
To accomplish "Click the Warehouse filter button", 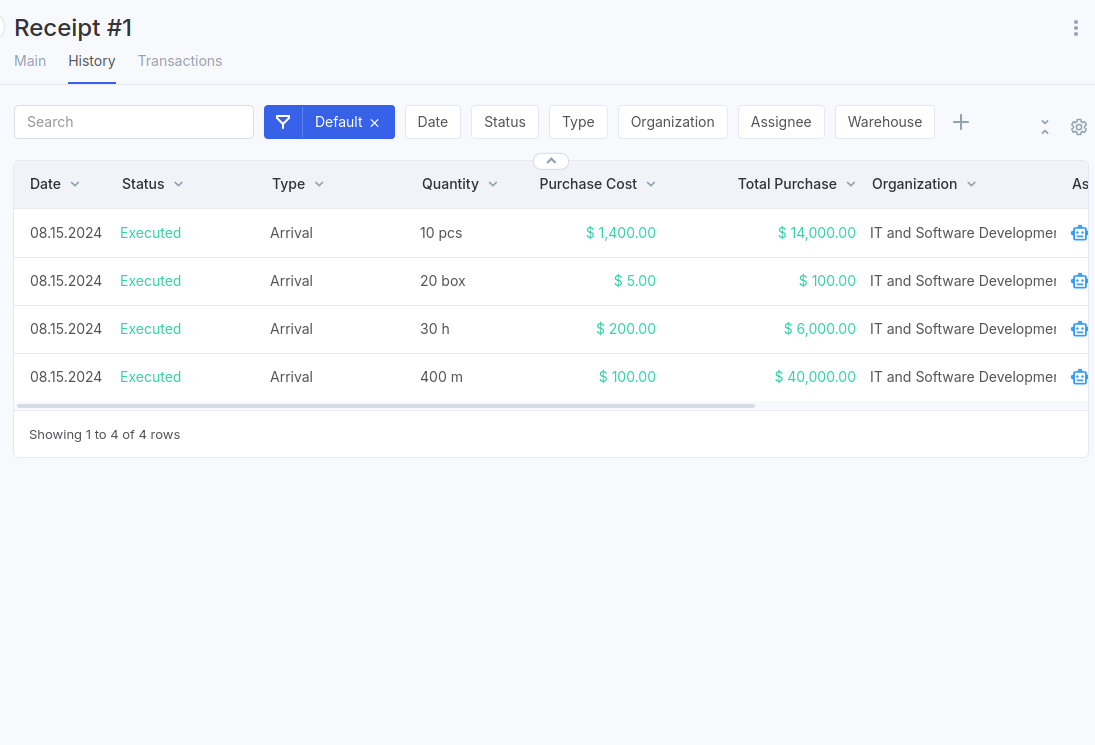I will click(884, 122).
